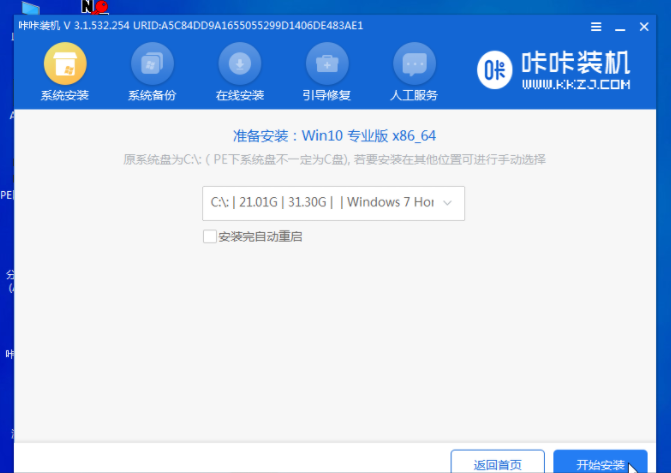This screenshot has height=473, width=671.
Task: Select the 在线安装 download icon
Action: (x=240, y=65)
